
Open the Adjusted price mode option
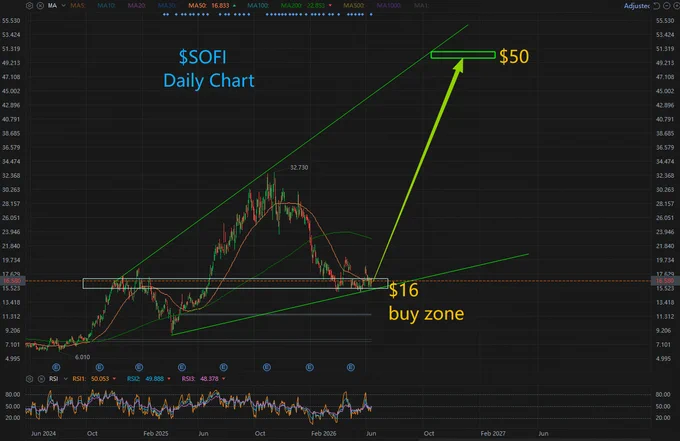tap(637, 6)
